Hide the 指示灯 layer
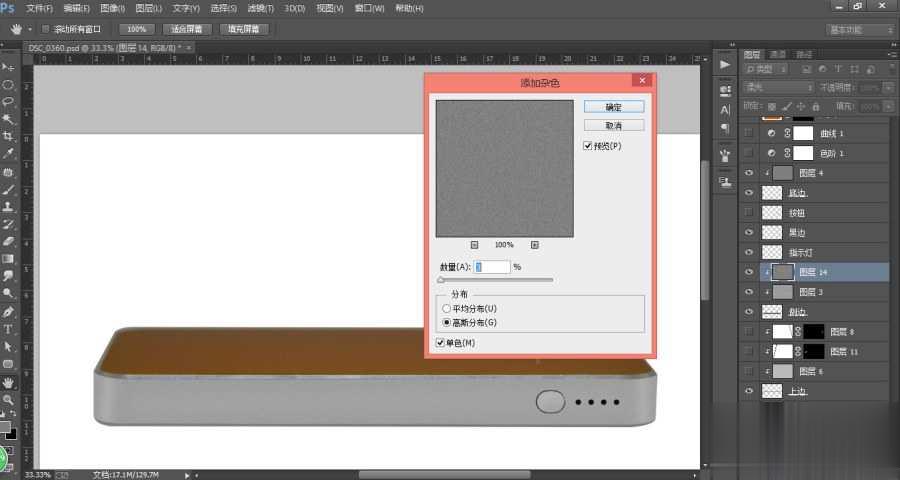Screen dimensions: 900x480 (x=748, y=252)
